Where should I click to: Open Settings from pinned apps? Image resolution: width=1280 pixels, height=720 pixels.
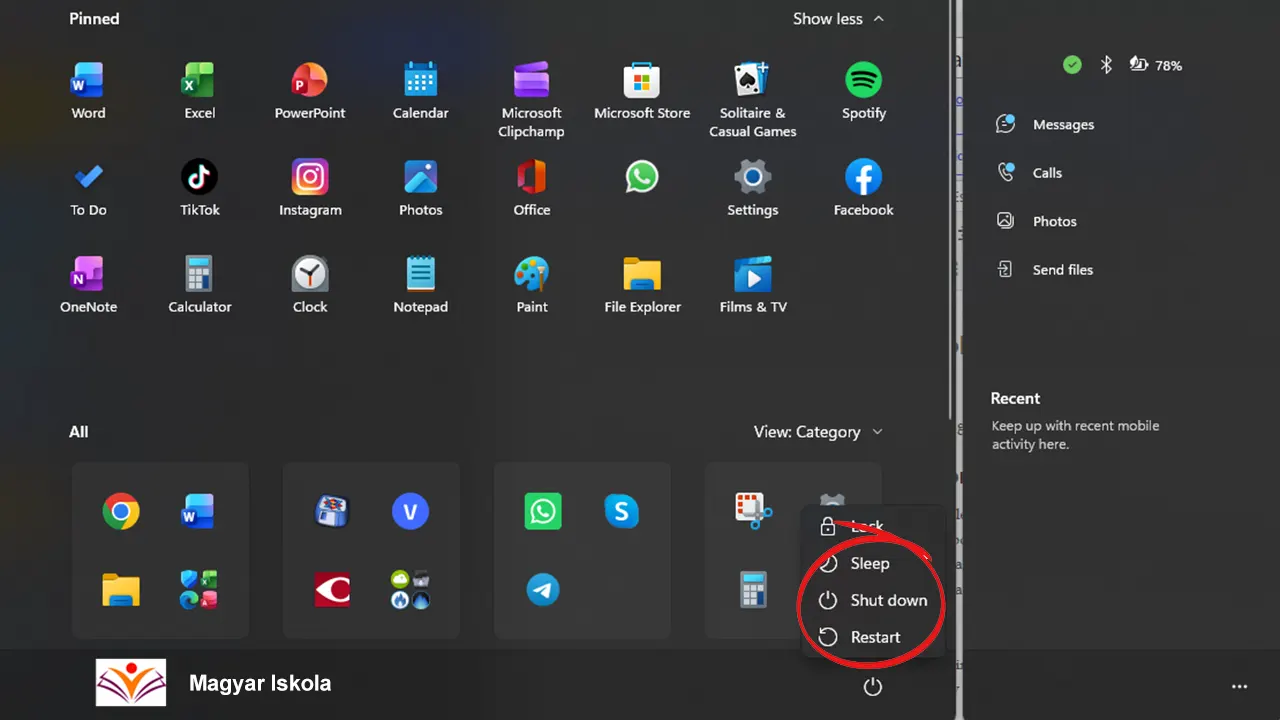[753, 188]
